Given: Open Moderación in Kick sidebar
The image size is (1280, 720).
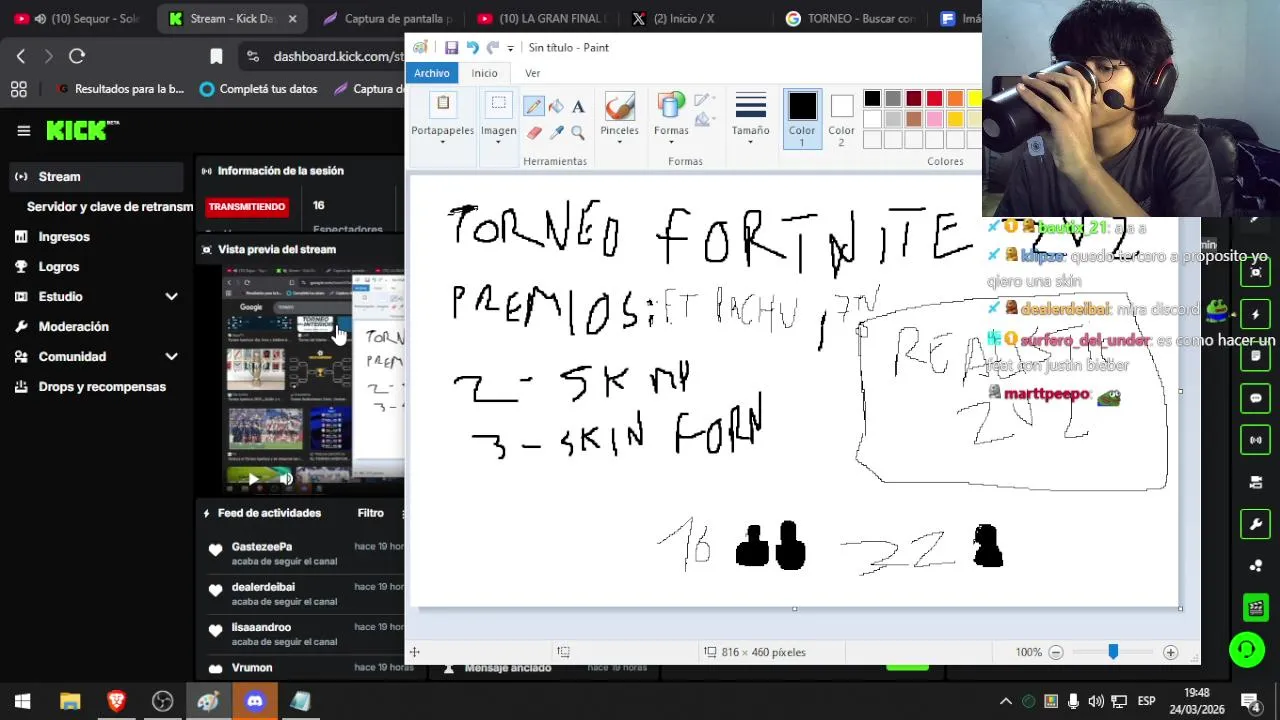Looking at the screenshot, I should [73, 327].
